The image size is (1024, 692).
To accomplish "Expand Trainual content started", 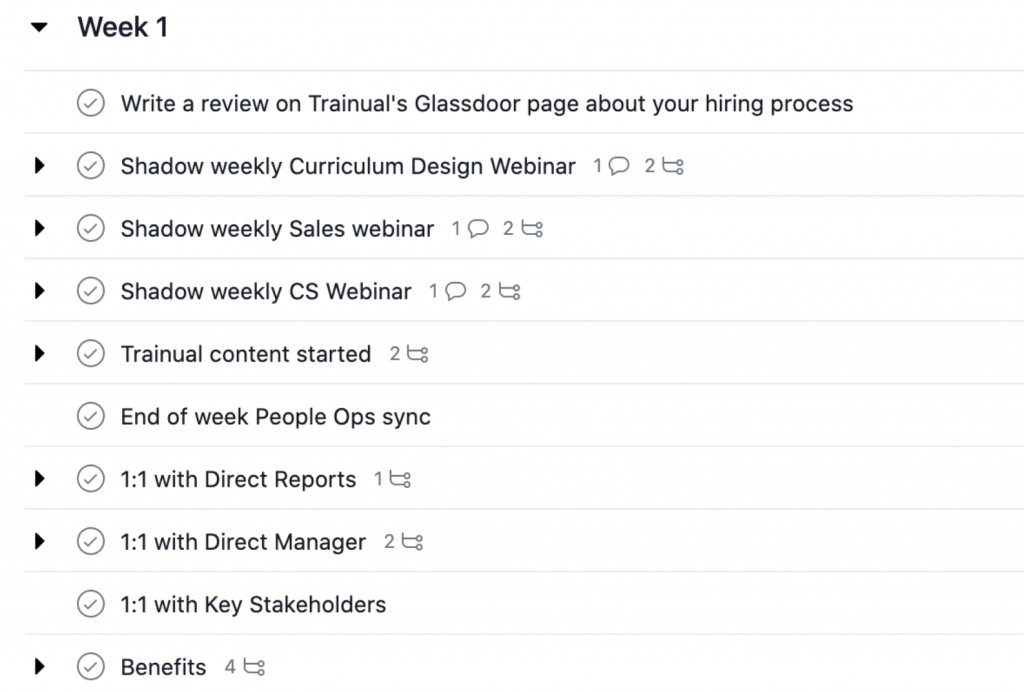I will [x=38, y=353].
